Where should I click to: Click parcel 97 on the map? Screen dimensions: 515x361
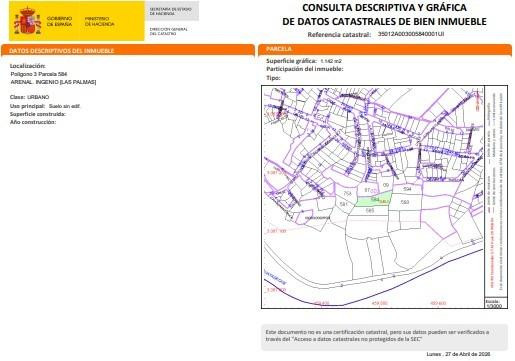pos(367,190)
